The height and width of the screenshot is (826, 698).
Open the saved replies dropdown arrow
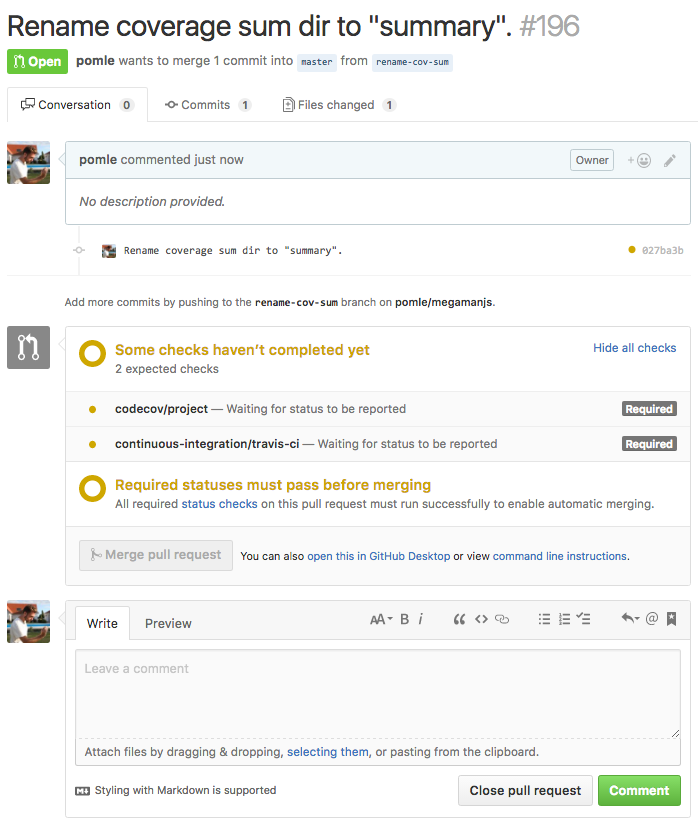[x=630, y=618]
